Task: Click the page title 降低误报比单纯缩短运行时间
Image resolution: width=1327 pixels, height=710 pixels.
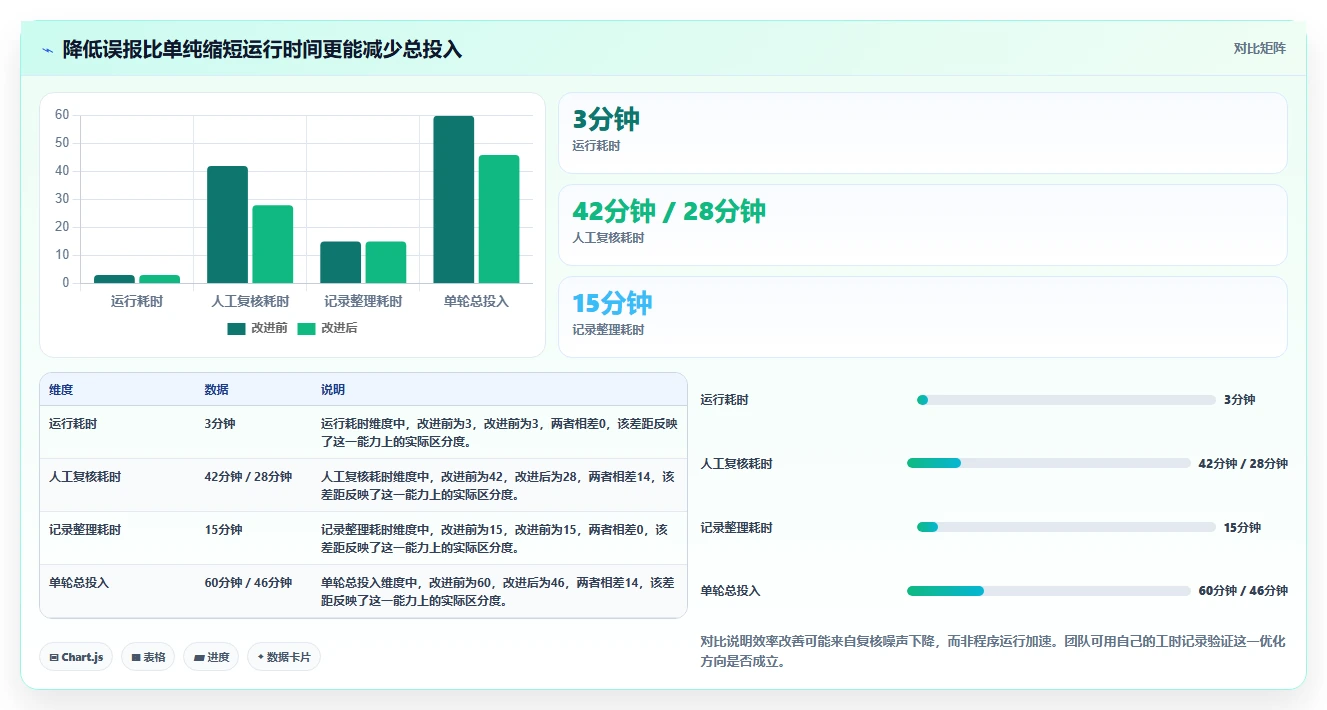Action: point(262,49)
